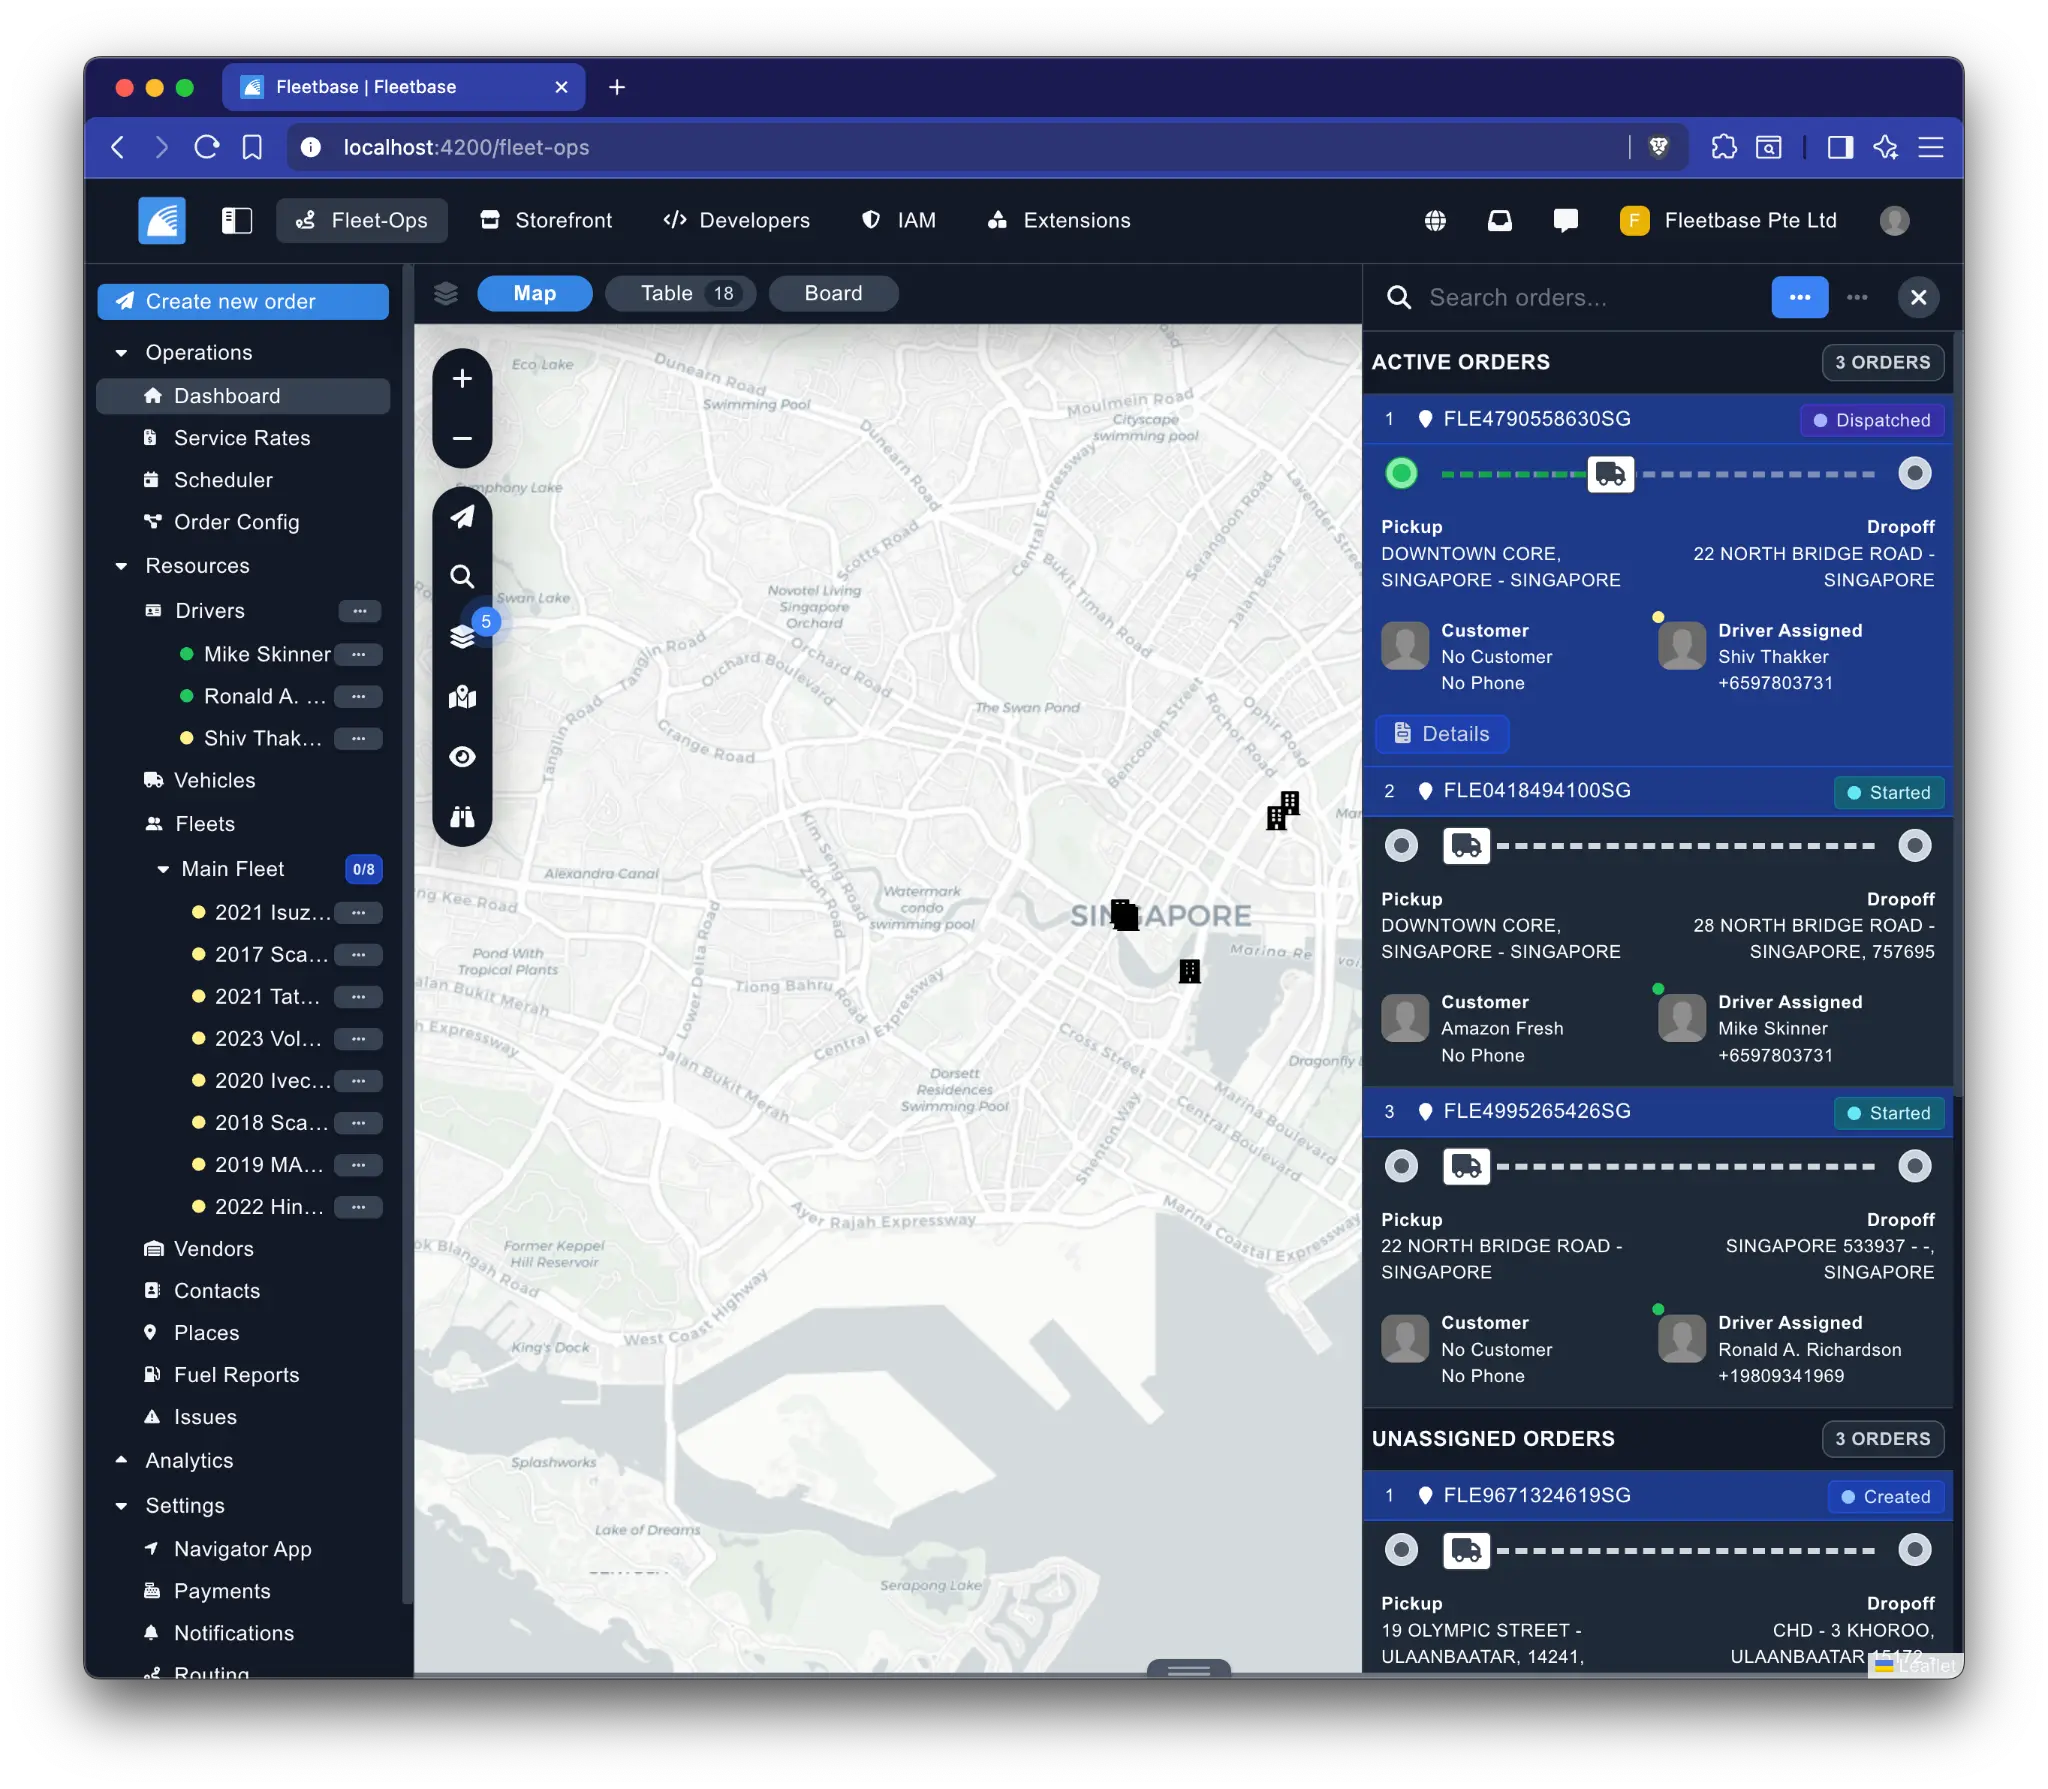Collapse the Operations section
Image resolution: width=2048 pixels, height=1789 pixels.
pyautogui.click(x=122, y=352)
